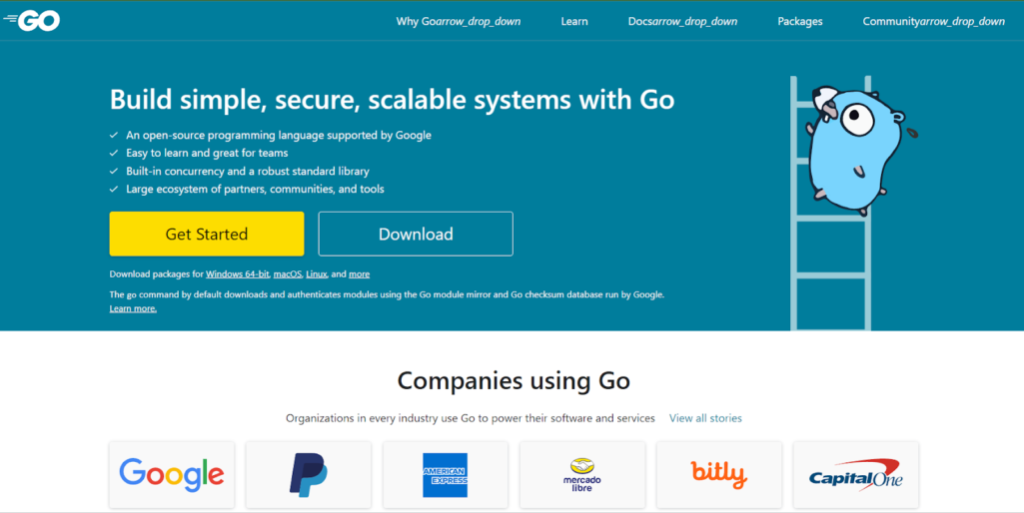Open the PayPal logo card
The image size is (1024, 513).
click(x=308, y=474)
